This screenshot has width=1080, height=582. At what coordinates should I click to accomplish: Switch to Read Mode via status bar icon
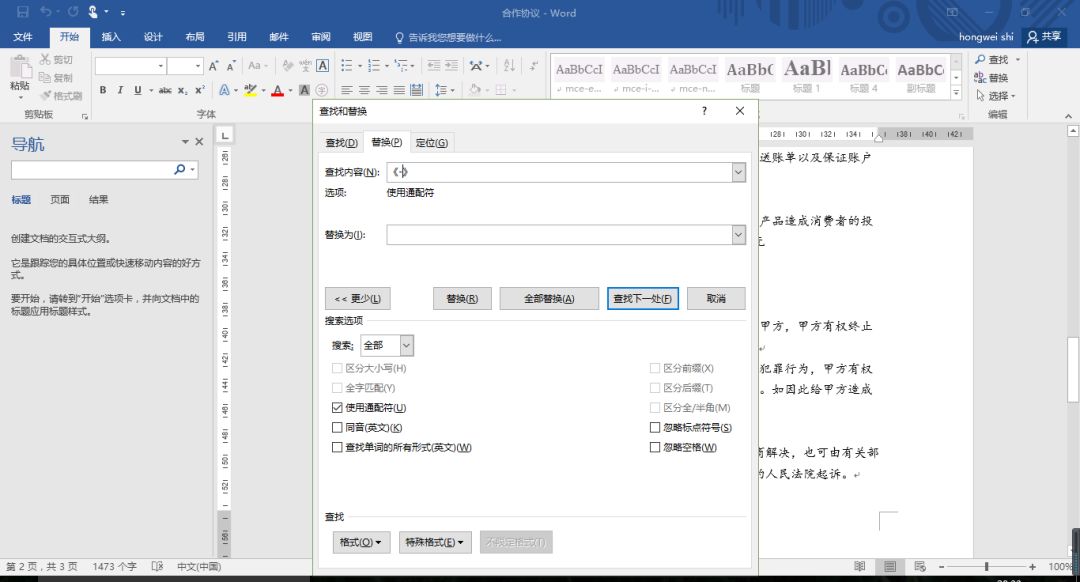[858, 566]
